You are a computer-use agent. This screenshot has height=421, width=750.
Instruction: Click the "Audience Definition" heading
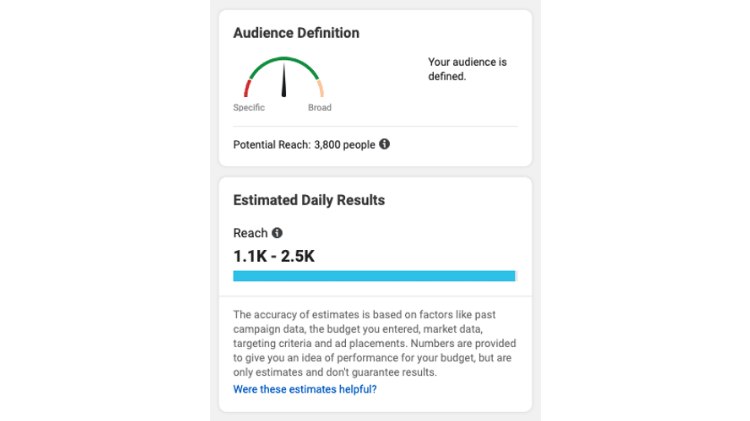(x=296, y=33)
